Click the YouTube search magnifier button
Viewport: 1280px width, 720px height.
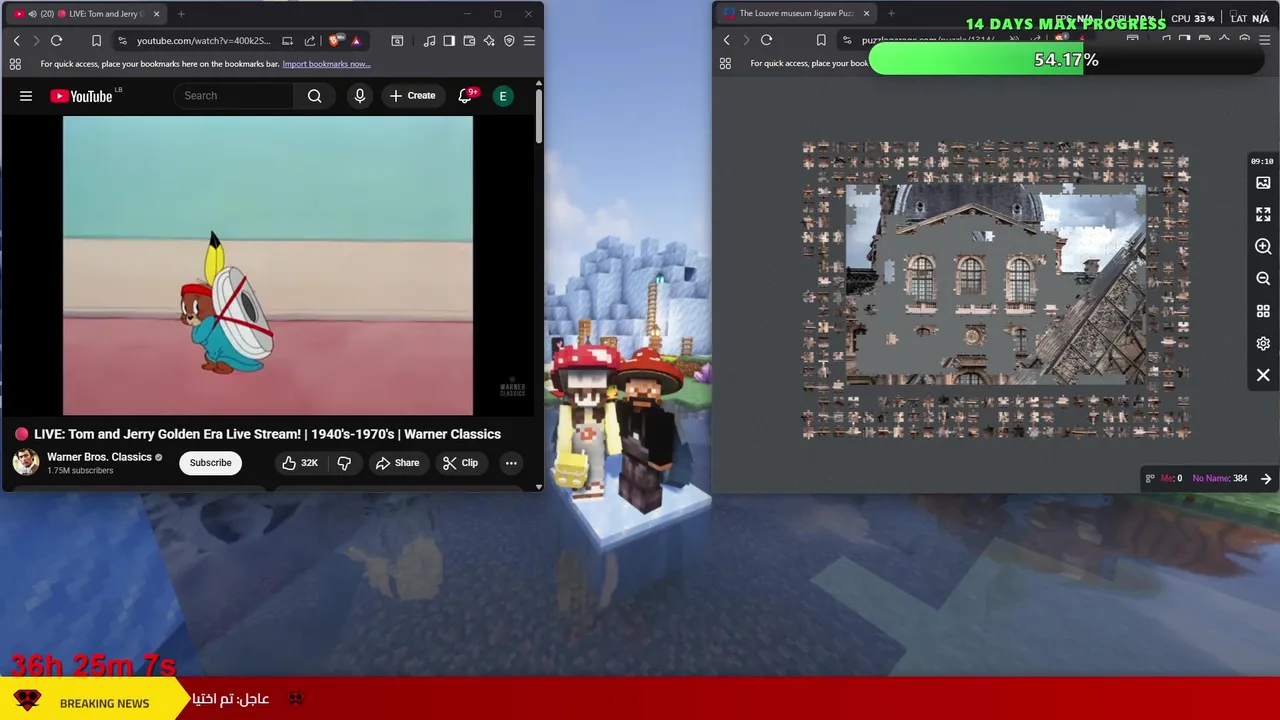(x=315, y=96)
